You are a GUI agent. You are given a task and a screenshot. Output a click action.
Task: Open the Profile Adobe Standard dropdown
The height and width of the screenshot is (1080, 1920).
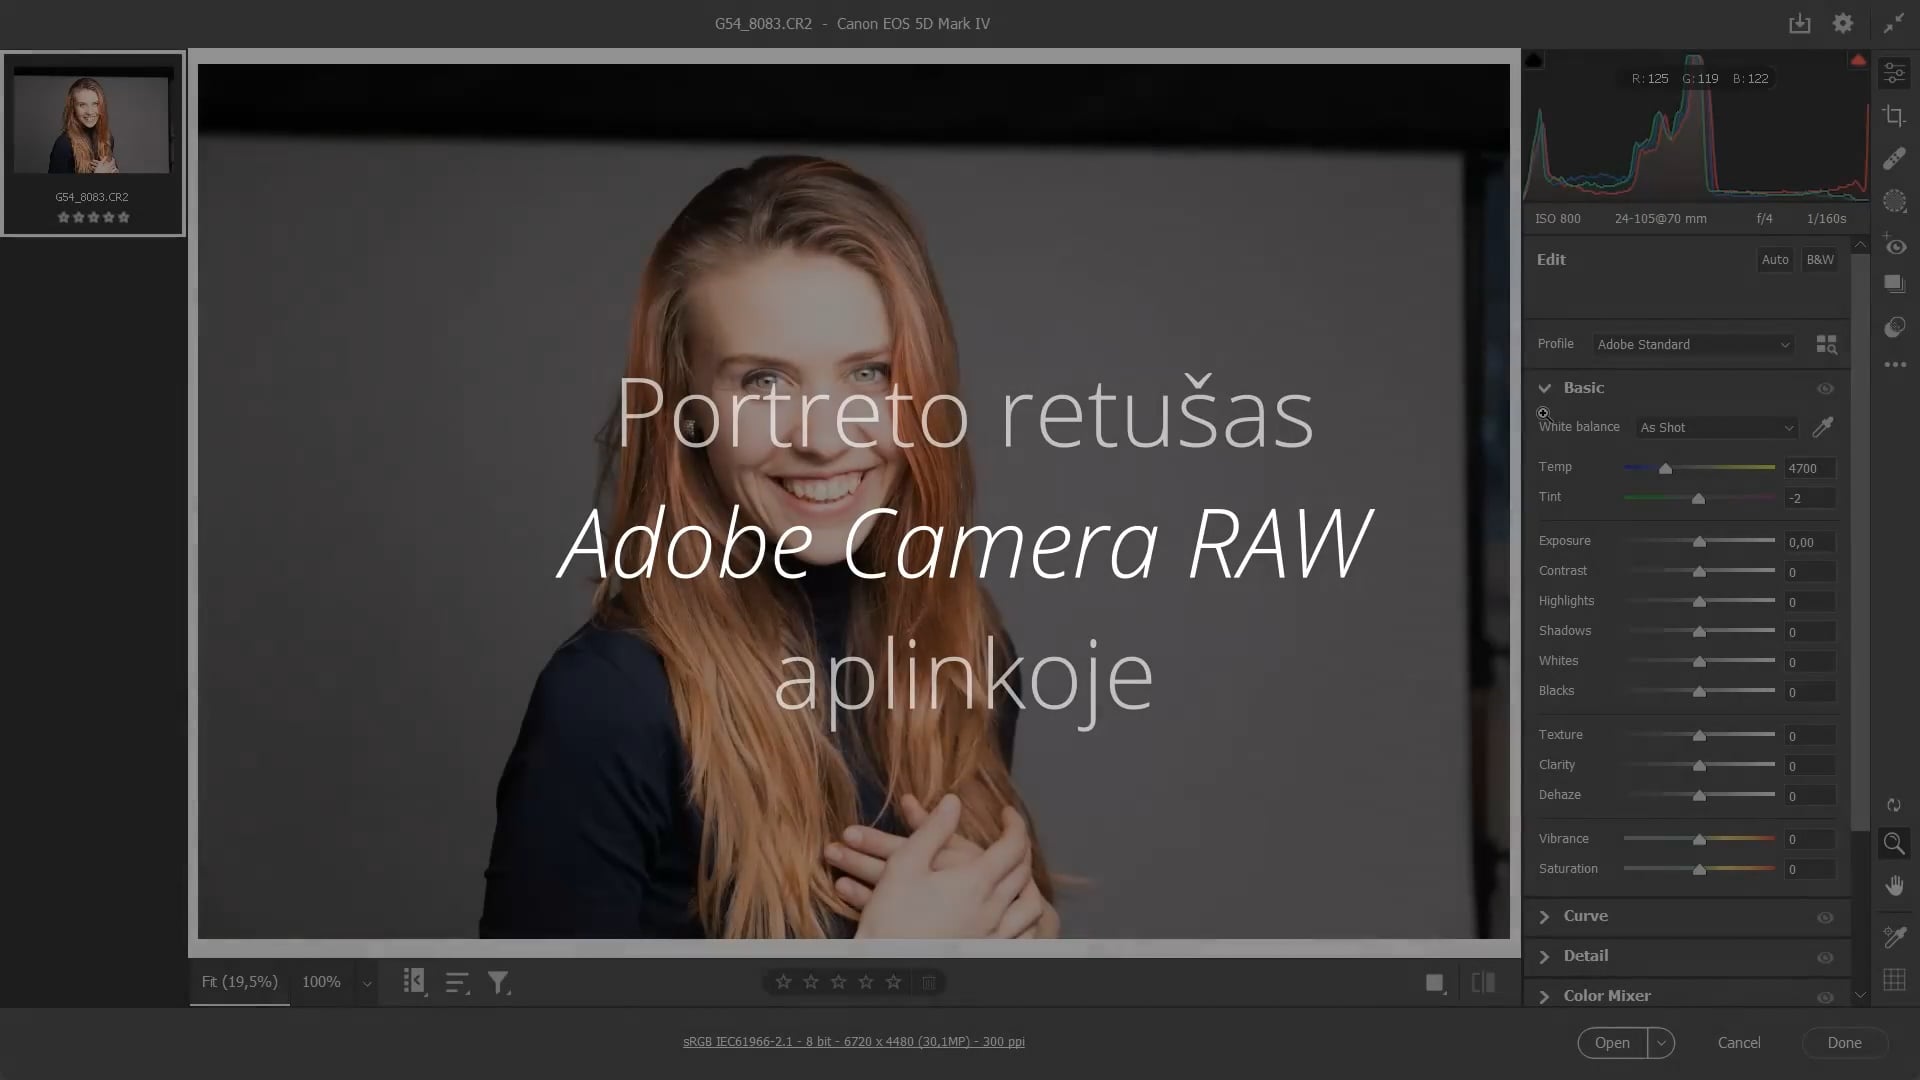tap(1693, 344)
